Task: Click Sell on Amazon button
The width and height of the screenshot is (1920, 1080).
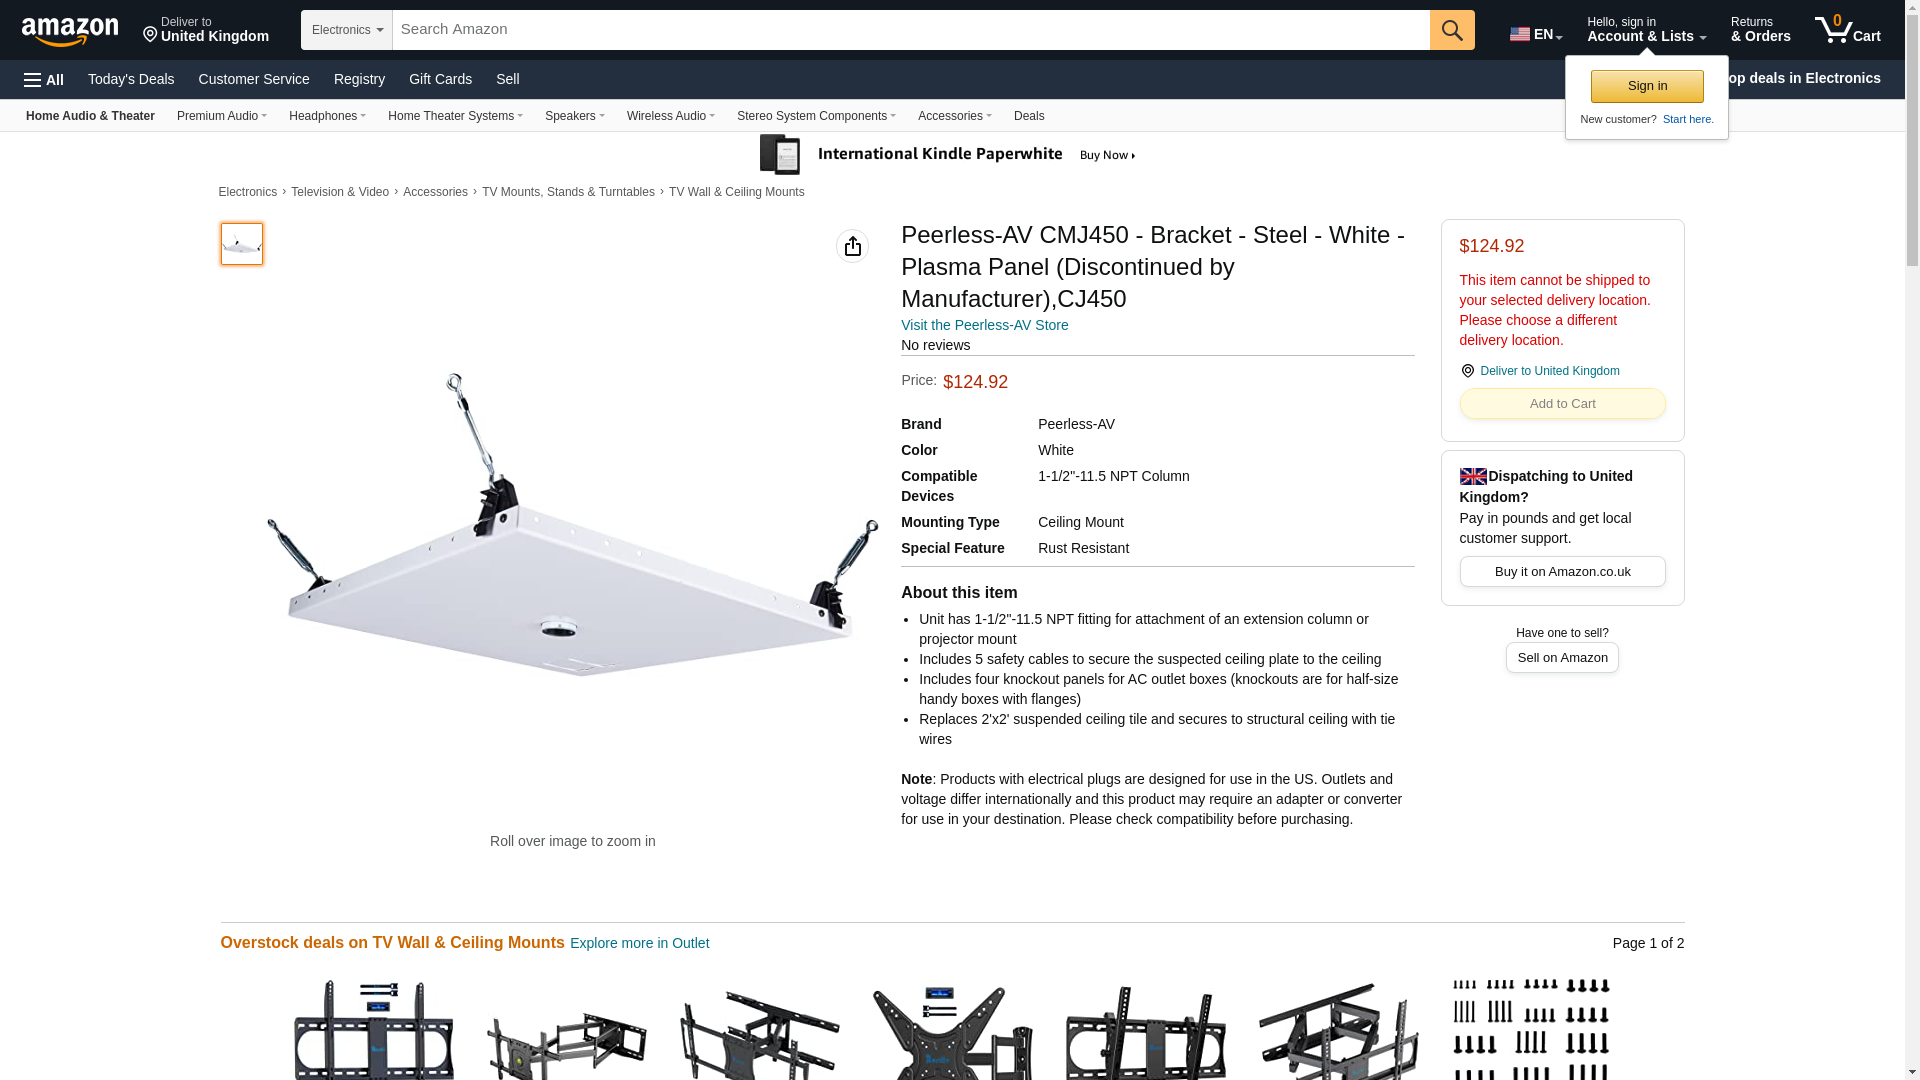Action: [1562, 658]
